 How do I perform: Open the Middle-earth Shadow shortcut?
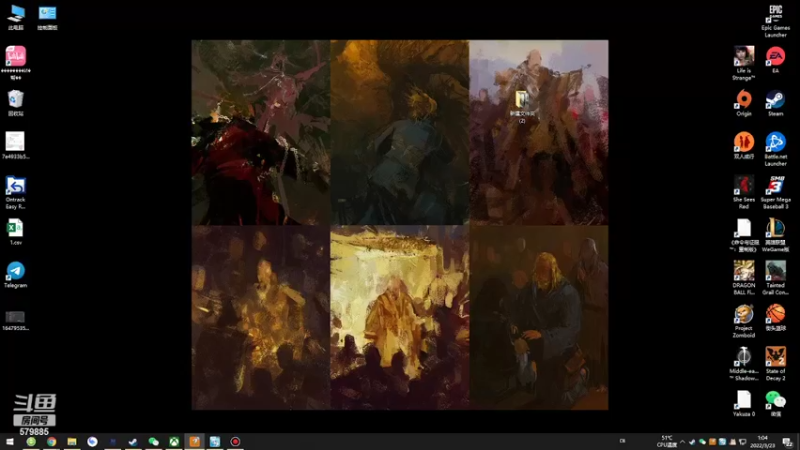point(743,363)
